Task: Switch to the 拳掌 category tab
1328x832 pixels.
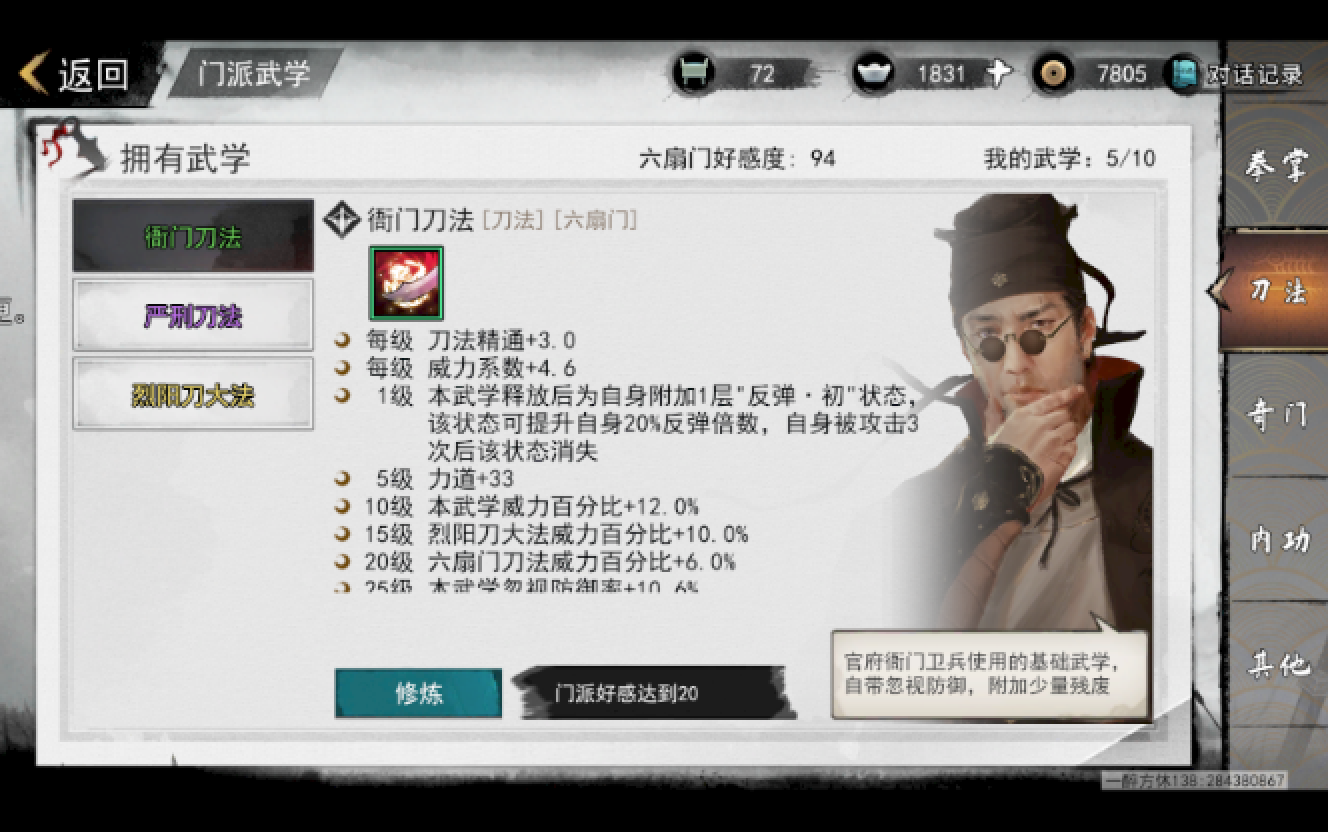Action: (x=1277, y=166)
